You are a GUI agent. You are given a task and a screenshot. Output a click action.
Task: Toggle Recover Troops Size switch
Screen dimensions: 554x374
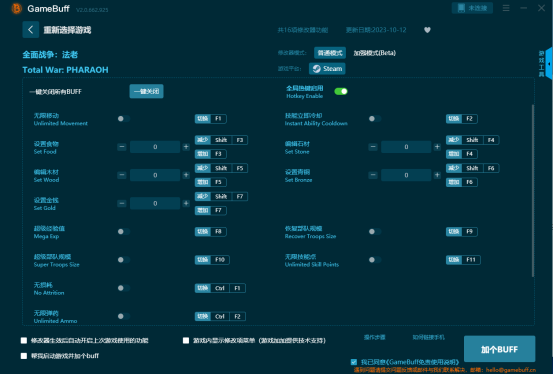(x=375, y=232)
